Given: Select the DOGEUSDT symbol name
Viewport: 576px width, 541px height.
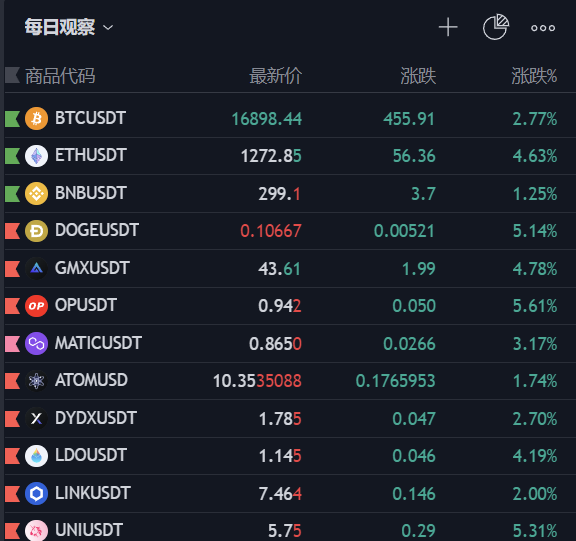Looking at the screenshot, I should click(97, 230).
